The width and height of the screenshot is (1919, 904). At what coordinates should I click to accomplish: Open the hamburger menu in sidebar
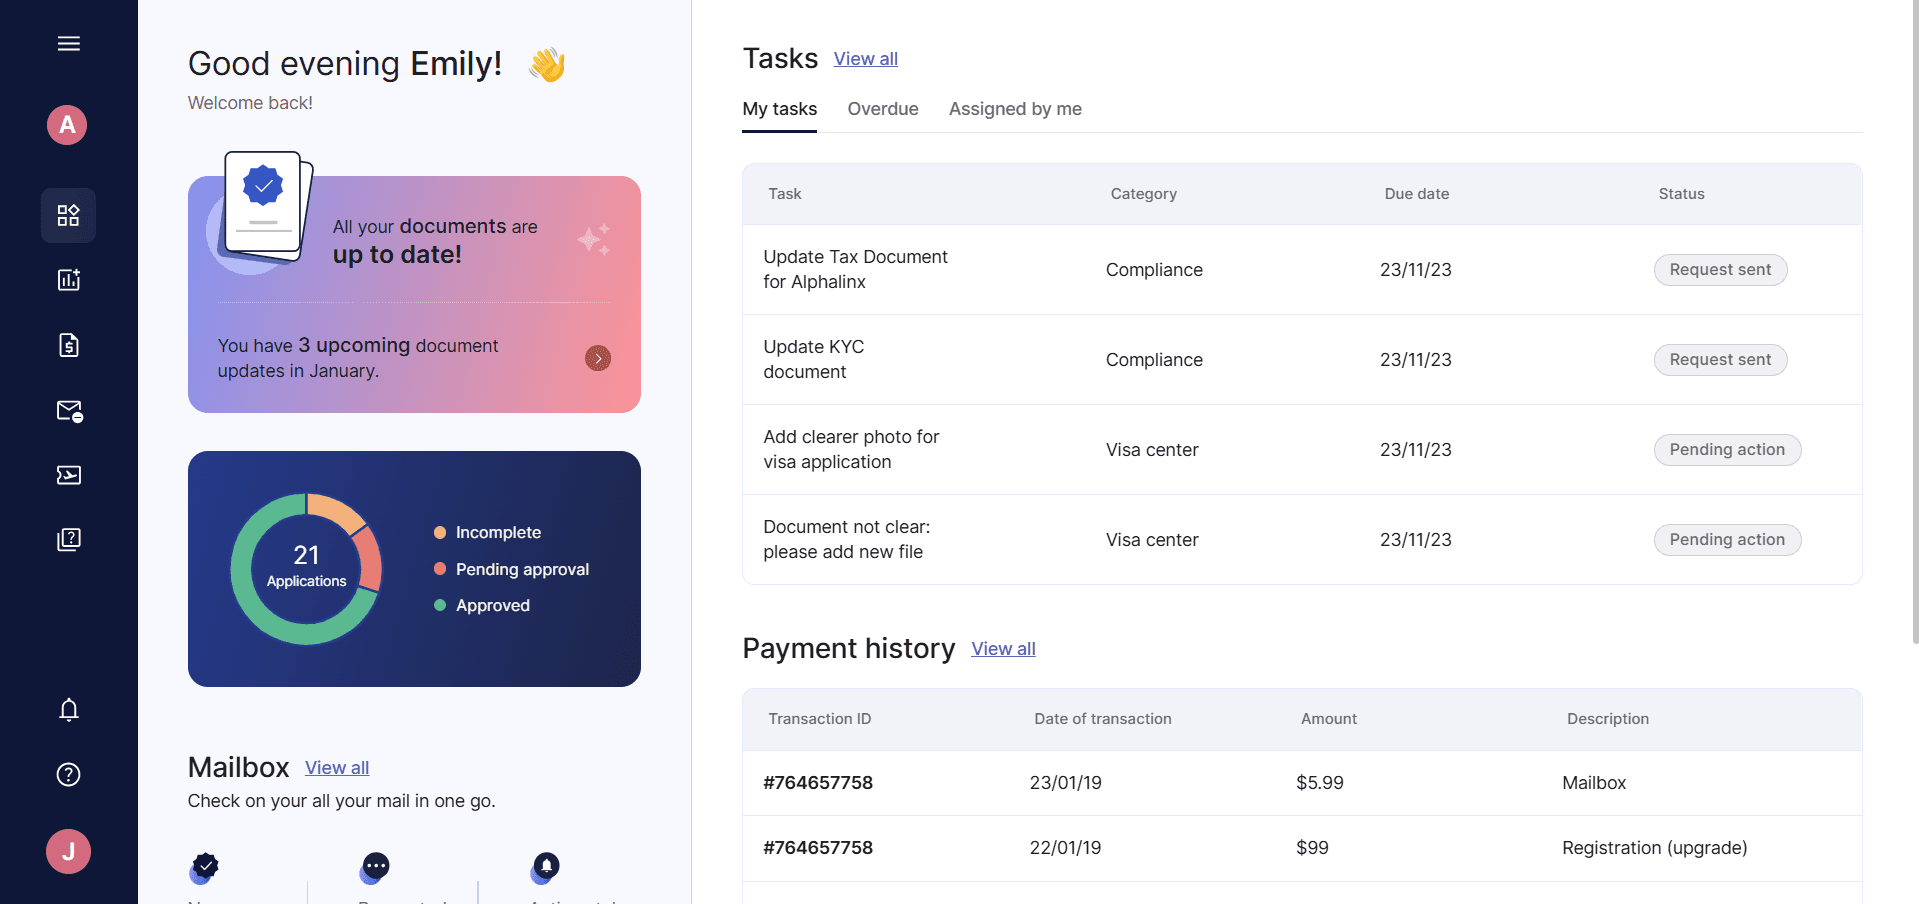click(68, 43)
